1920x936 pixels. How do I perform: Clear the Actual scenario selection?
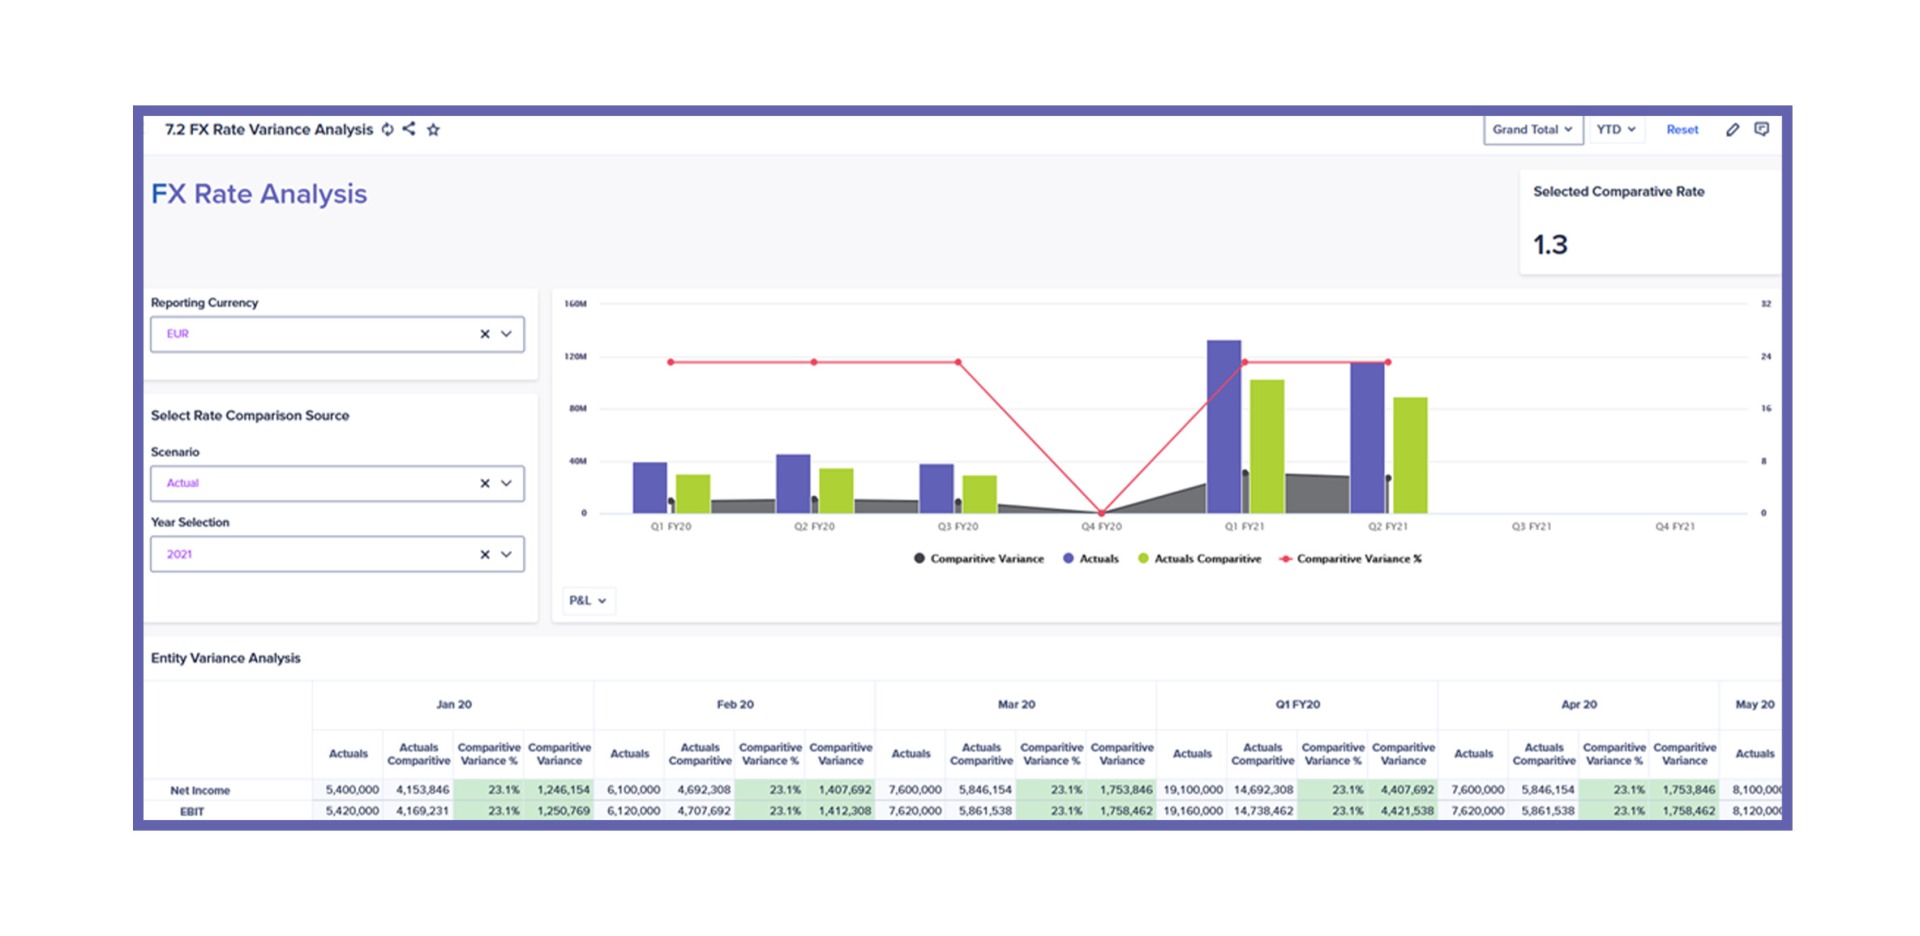tap(485, 483)
